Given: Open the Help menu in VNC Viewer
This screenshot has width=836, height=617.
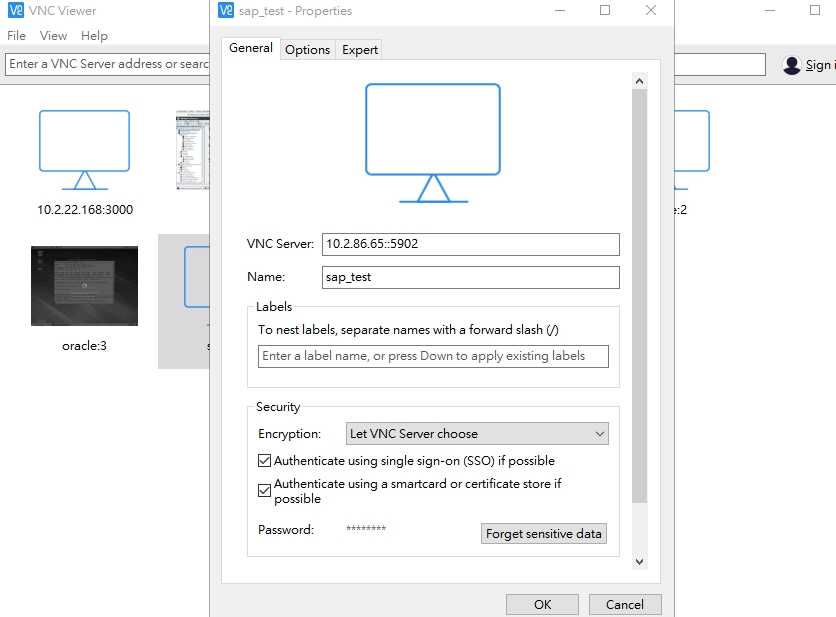Looking at the screenshot, I should [x=94, y=36].
